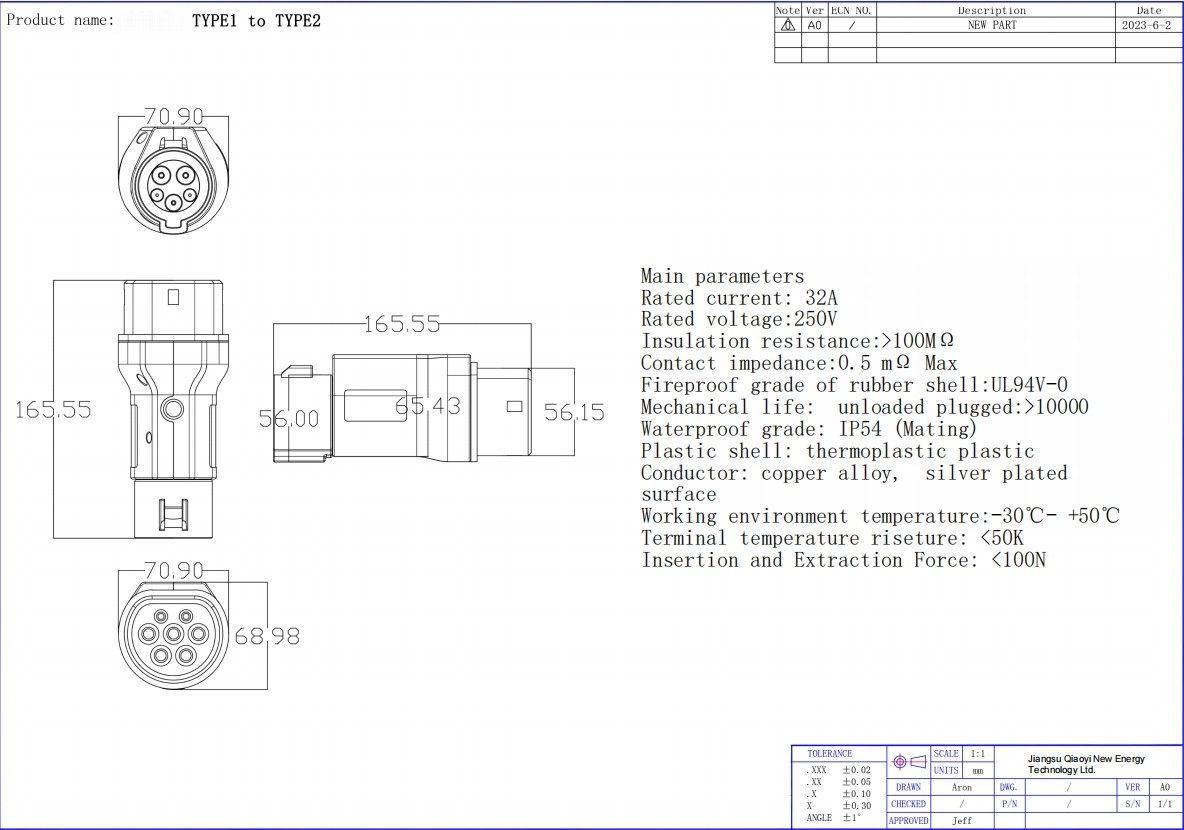Click the 'TYPE1 to TYPE2' product name
1184x830 pixels.
point(256,21)
